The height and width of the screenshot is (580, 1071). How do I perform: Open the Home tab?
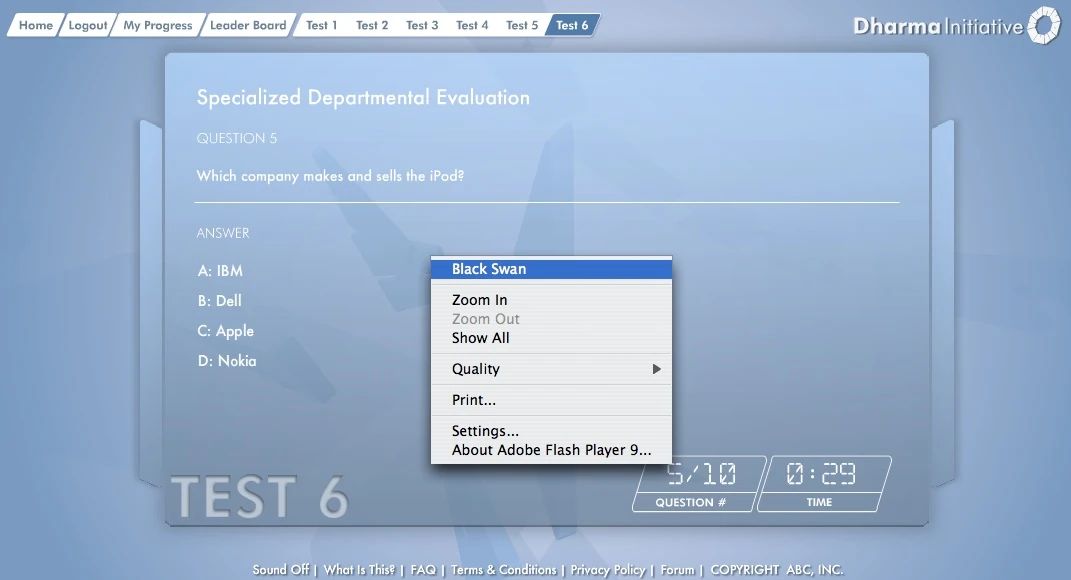point(36,25)
